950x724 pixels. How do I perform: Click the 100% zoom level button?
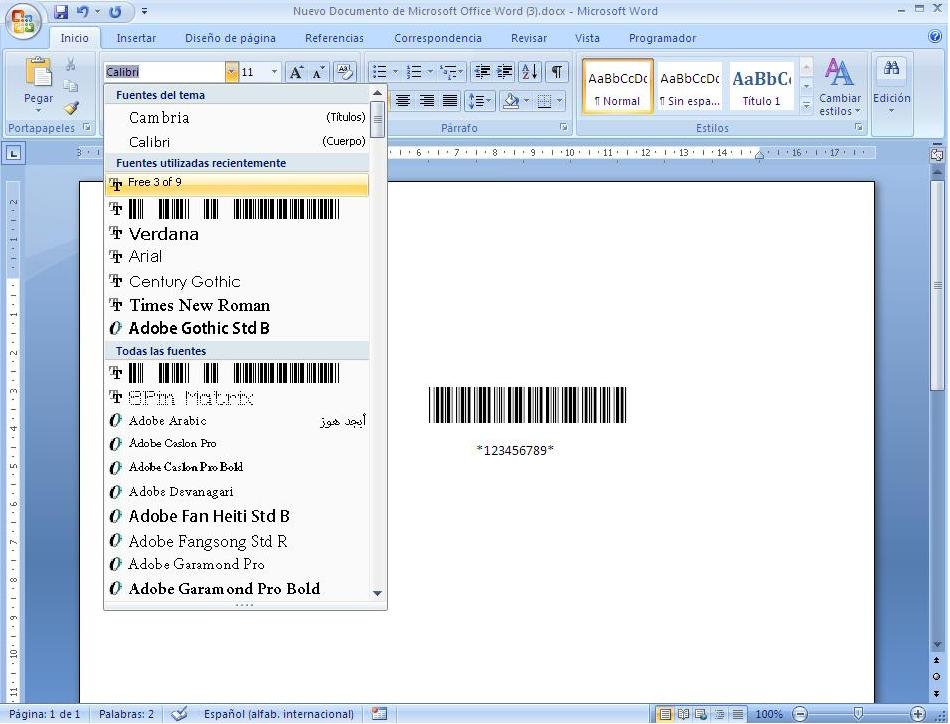click(x=769, y=714)
